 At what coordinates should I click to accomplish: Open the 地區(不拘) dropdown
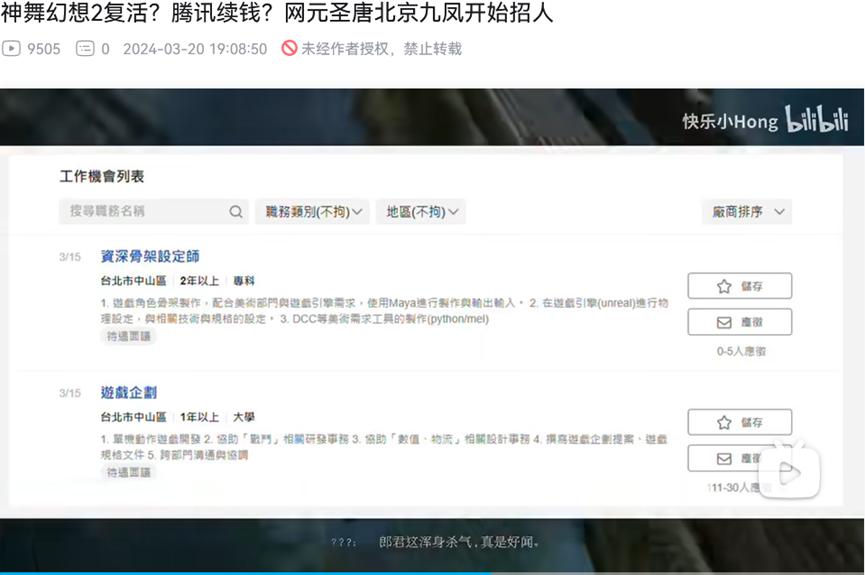tap(421, 211)
